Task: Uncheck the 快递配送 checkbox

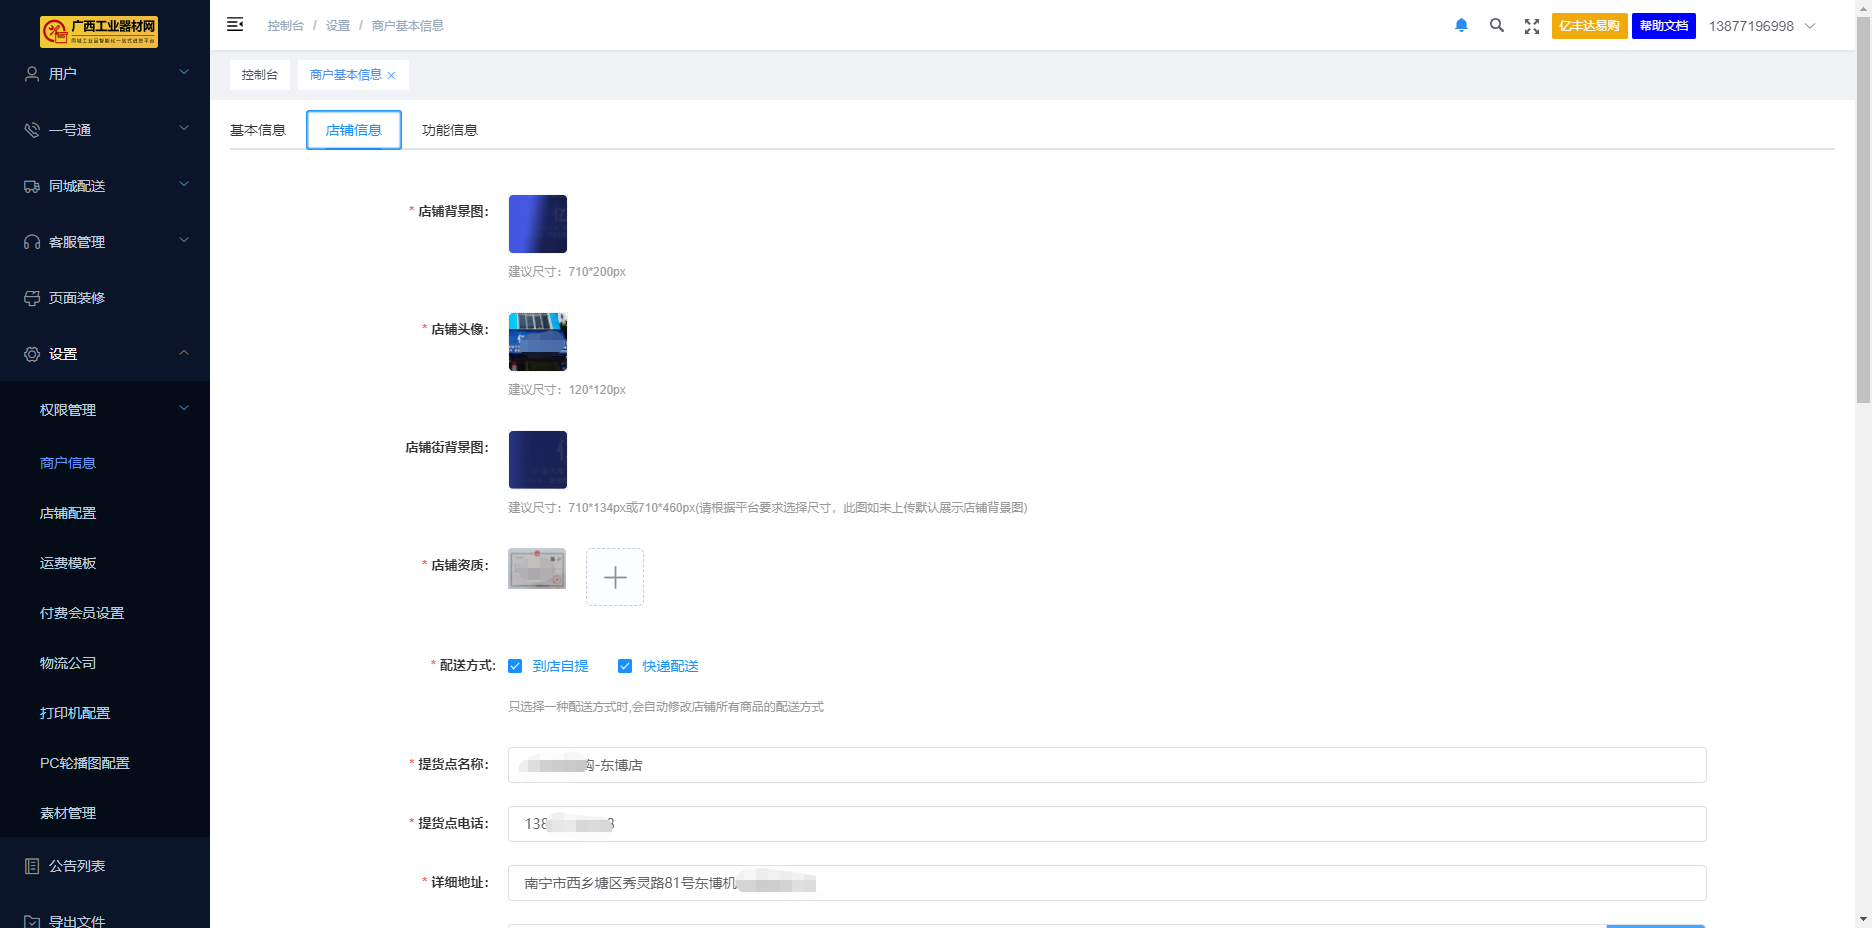Action: (625, 666)
